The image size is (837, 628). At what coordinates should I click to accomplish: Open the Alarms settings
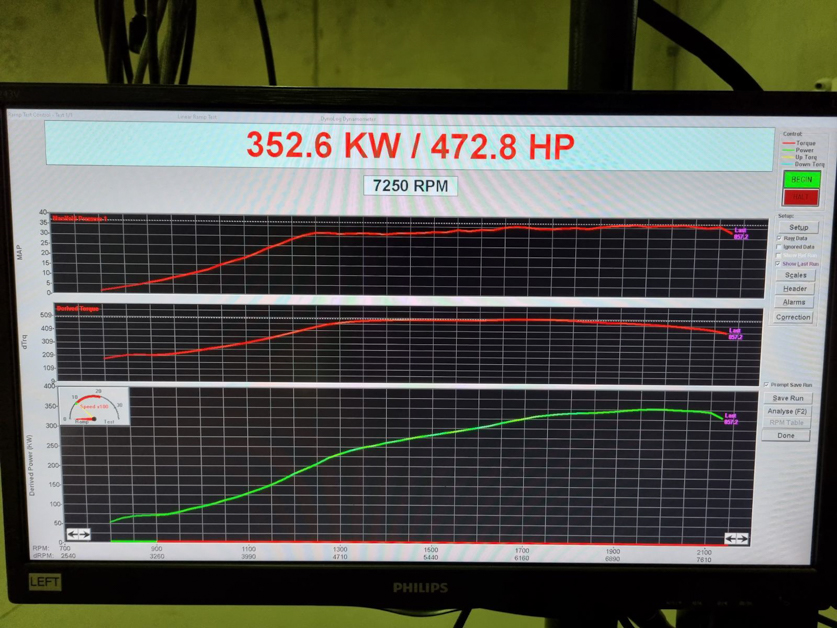795,302
